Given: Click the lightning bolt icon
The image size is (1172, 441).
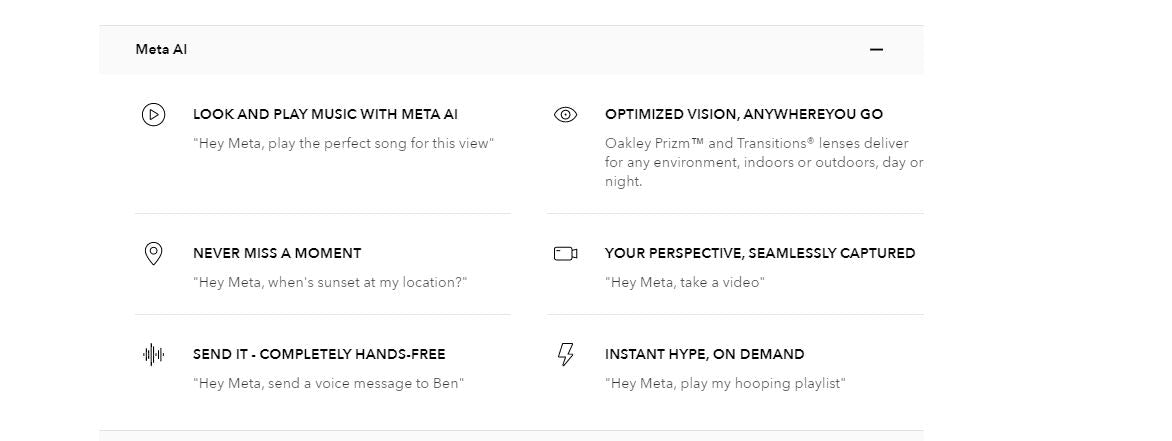Looking at the screenshot, I should (565, 354).
